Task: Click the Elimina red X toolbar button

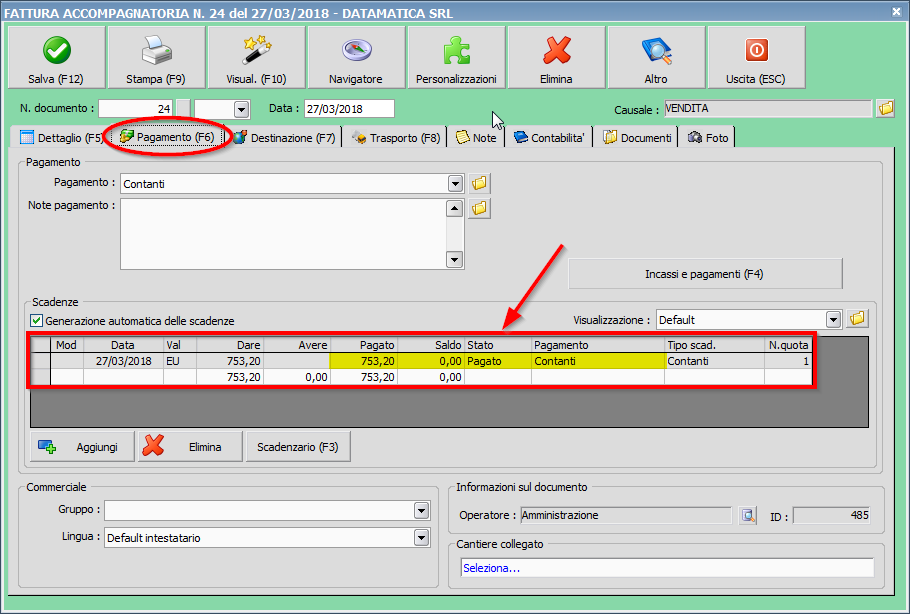Action: (x=556, y=57)
